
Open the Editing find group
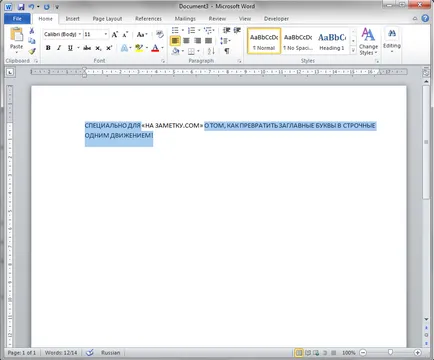[392, 40]
